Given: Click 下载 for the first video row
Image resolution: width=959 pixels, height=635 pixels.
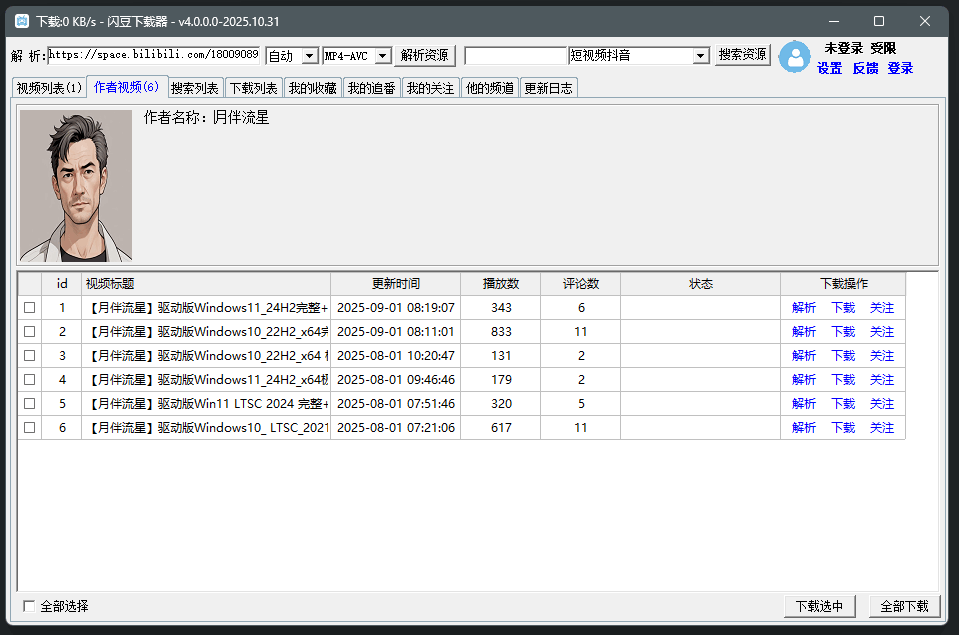Looking at the screenshot, I should [842, 307].
